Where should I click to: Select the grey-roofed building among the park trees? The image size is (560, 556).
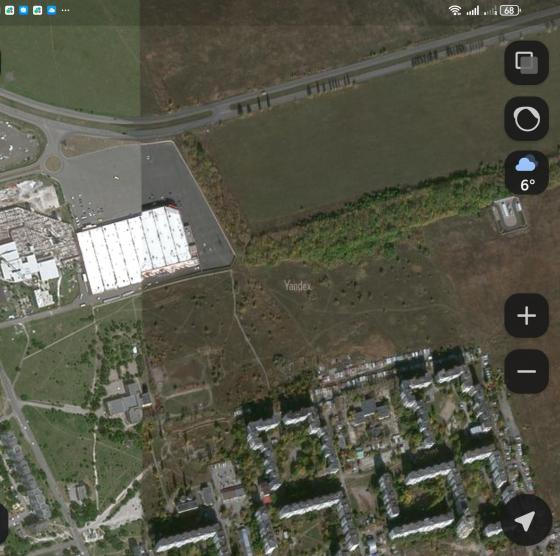pos(129,402)
